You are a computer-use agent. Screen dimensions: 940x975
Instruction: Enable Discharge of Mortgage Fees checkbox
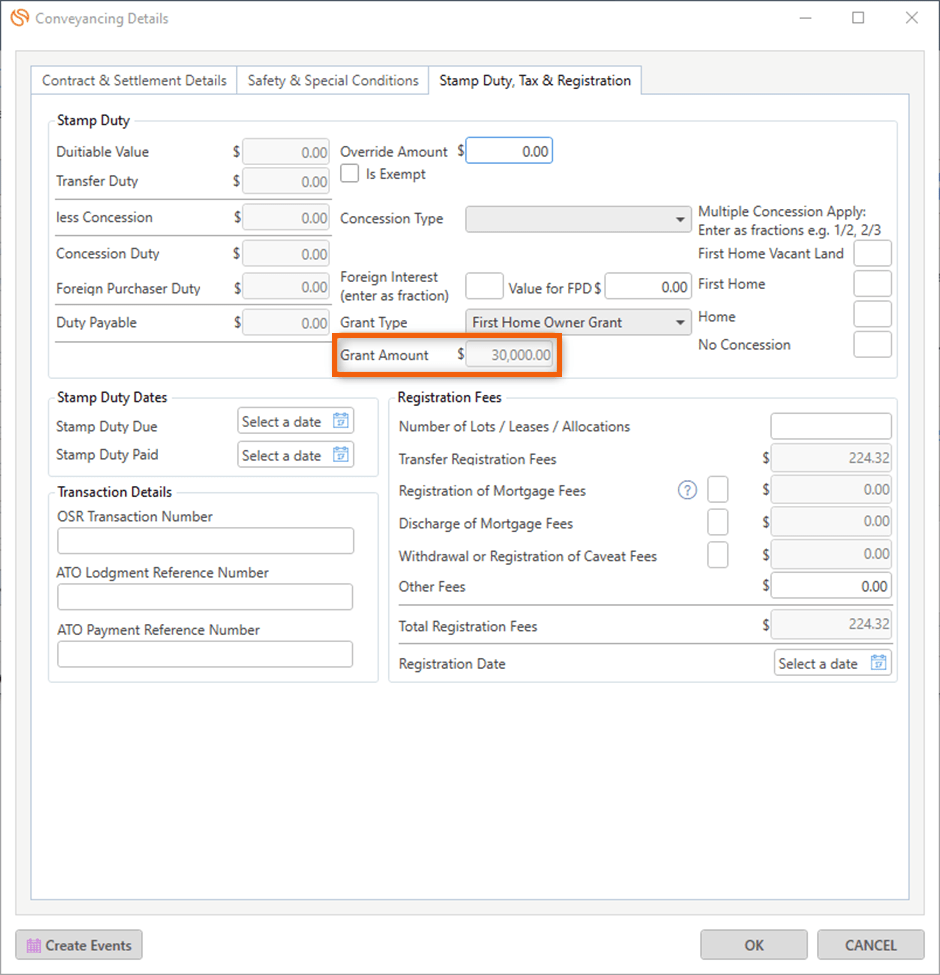717,522
